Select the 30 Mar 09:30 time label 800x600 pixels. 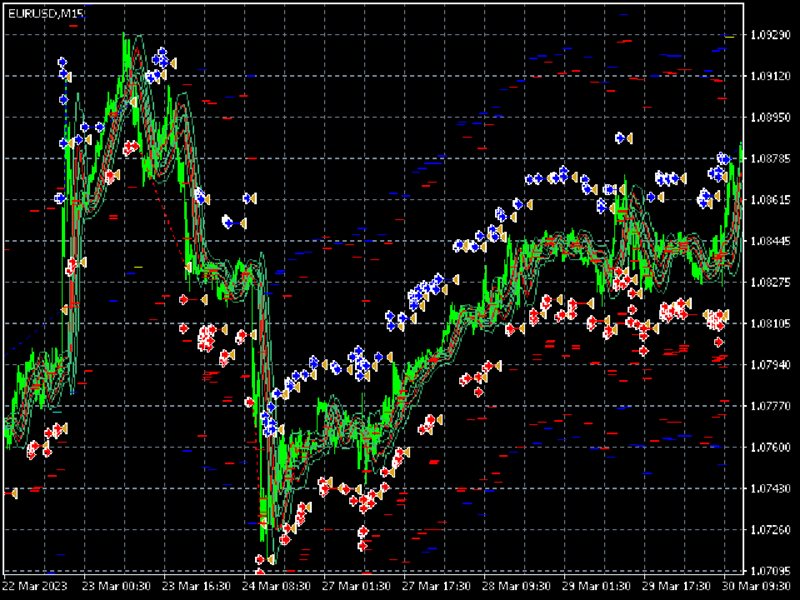click(757, 586)
